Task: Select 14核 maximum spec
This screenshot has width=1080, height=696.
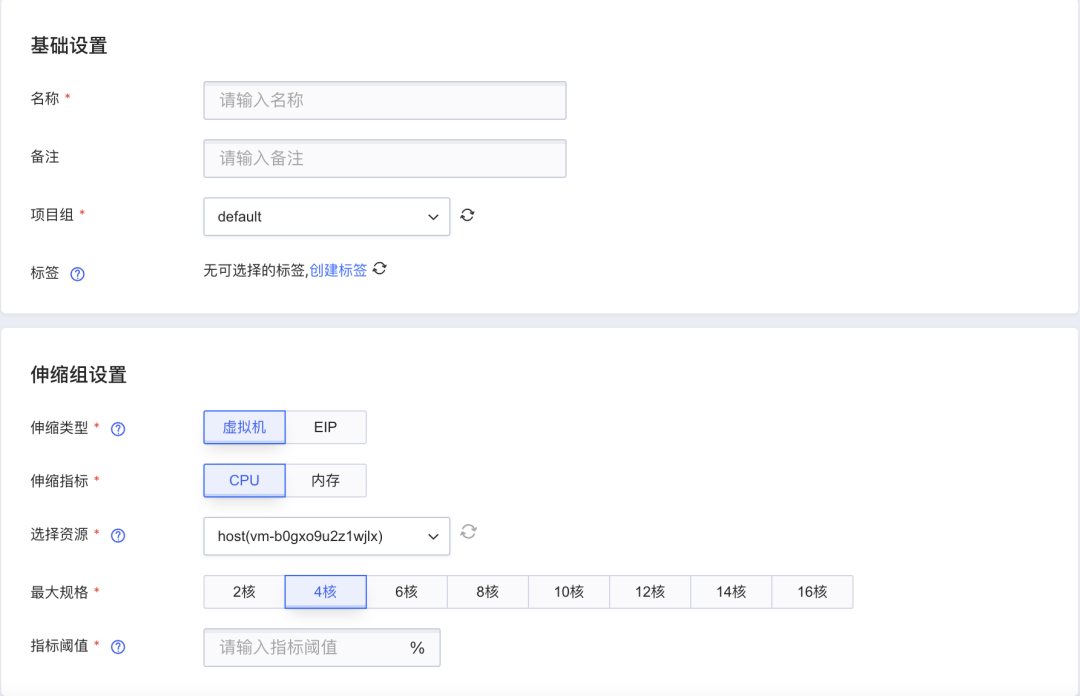Action: pos(732,592)
